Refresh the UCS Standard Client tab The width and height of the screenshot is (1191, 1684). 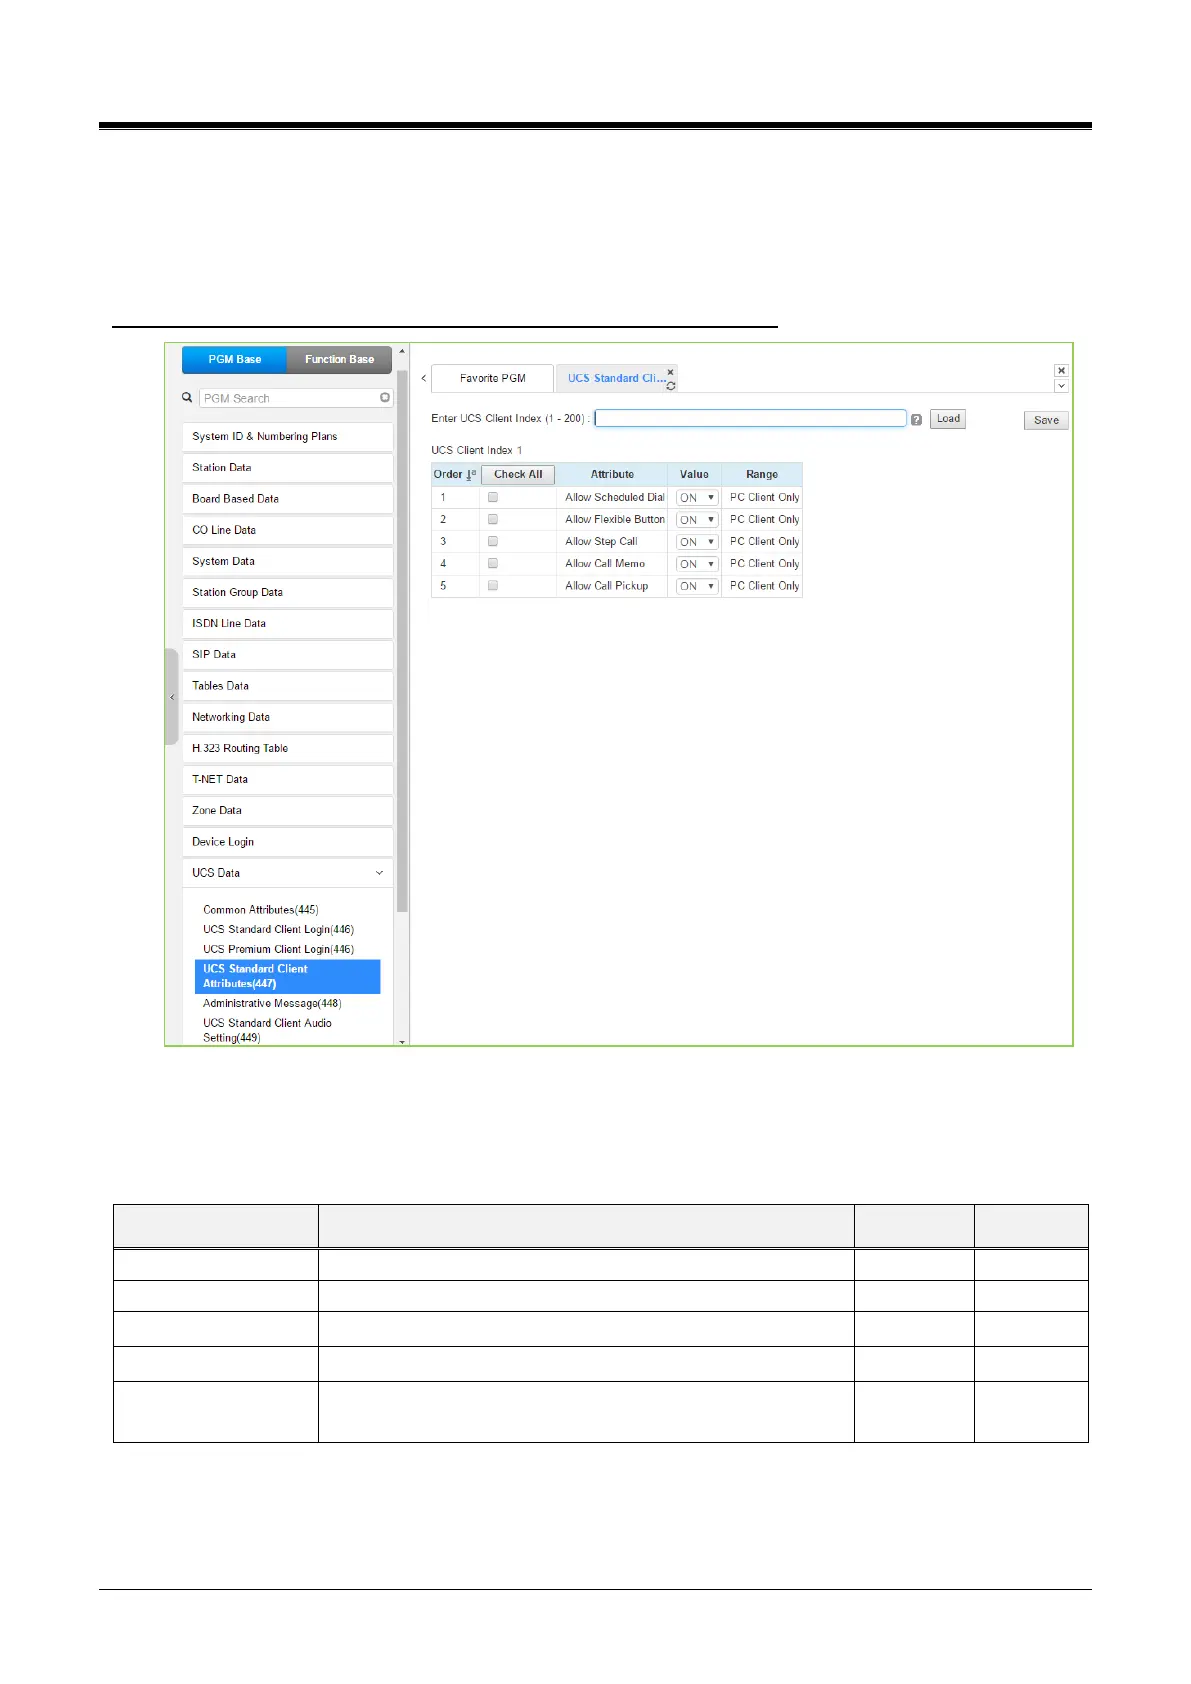[x=671, y=386]
